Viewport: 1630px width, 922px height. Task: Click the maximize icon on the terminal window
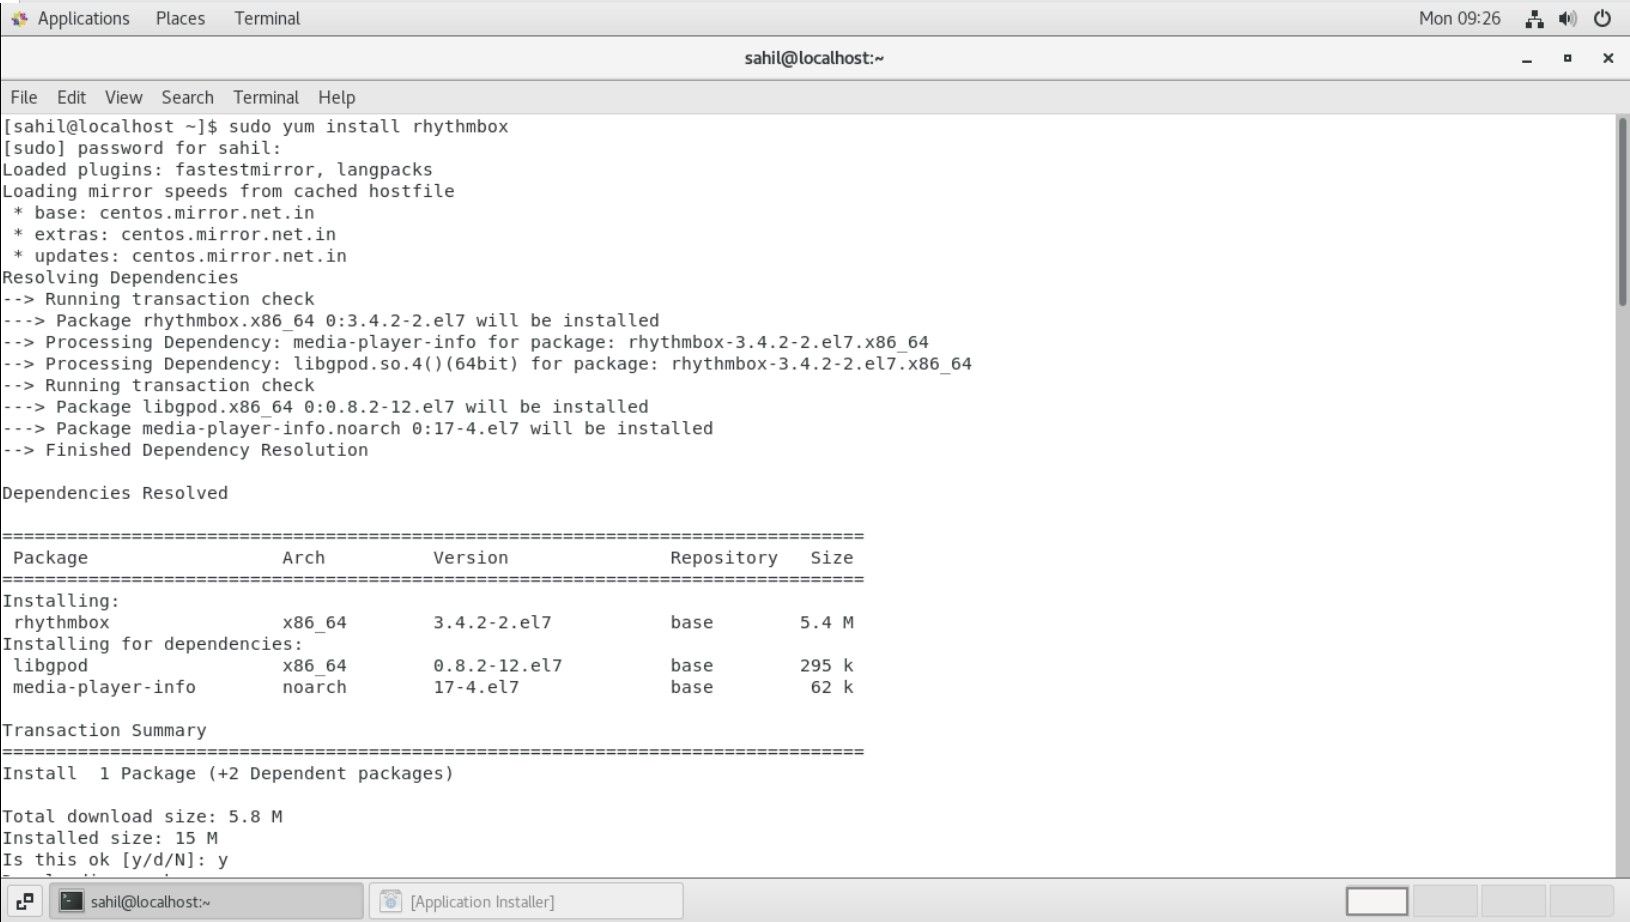1568,58
